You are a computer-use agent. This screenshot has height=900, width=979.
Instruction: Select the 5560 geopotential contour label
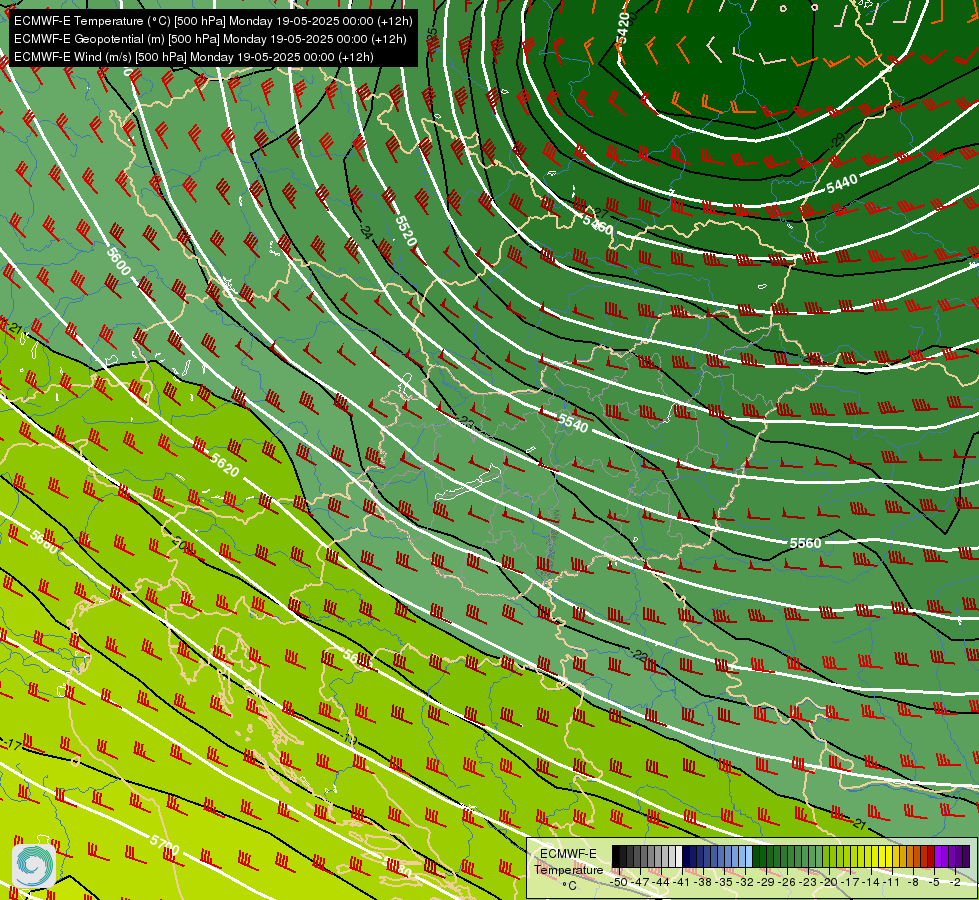[x=805, y=543]
